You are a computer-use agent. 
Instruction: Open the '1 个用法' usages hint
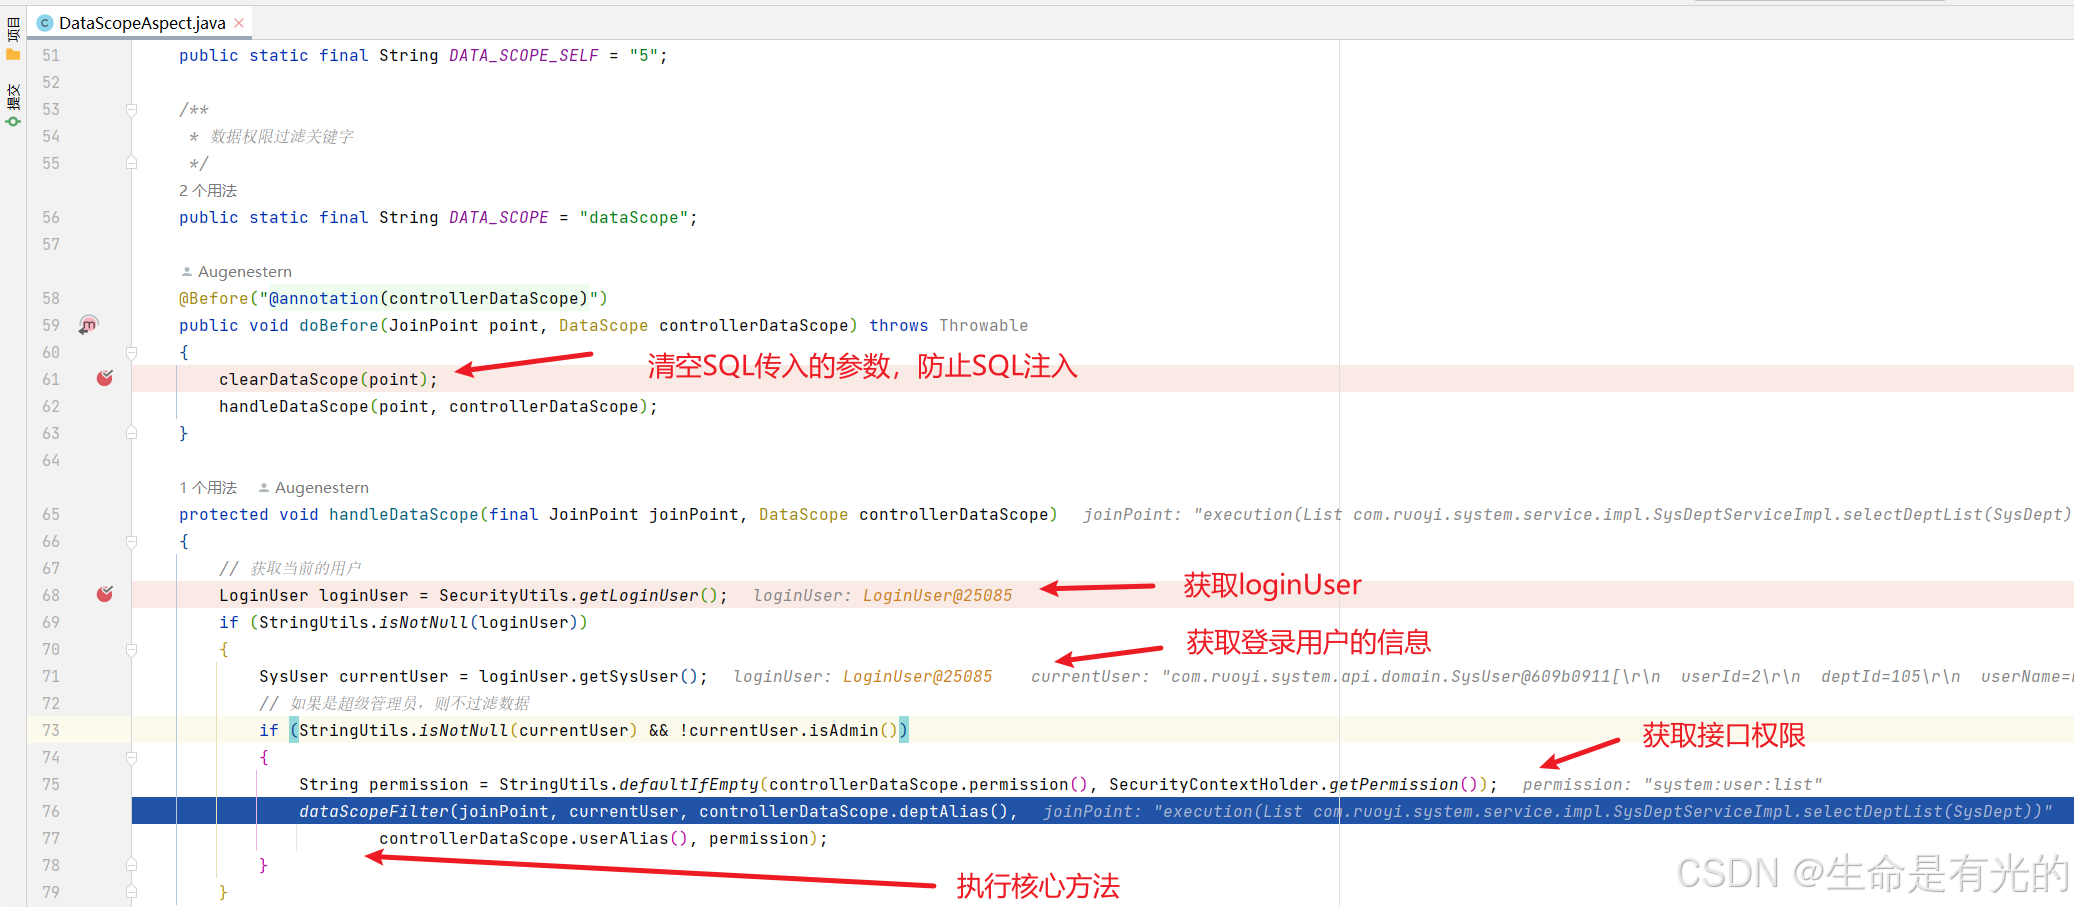click(x=208, y=487)
